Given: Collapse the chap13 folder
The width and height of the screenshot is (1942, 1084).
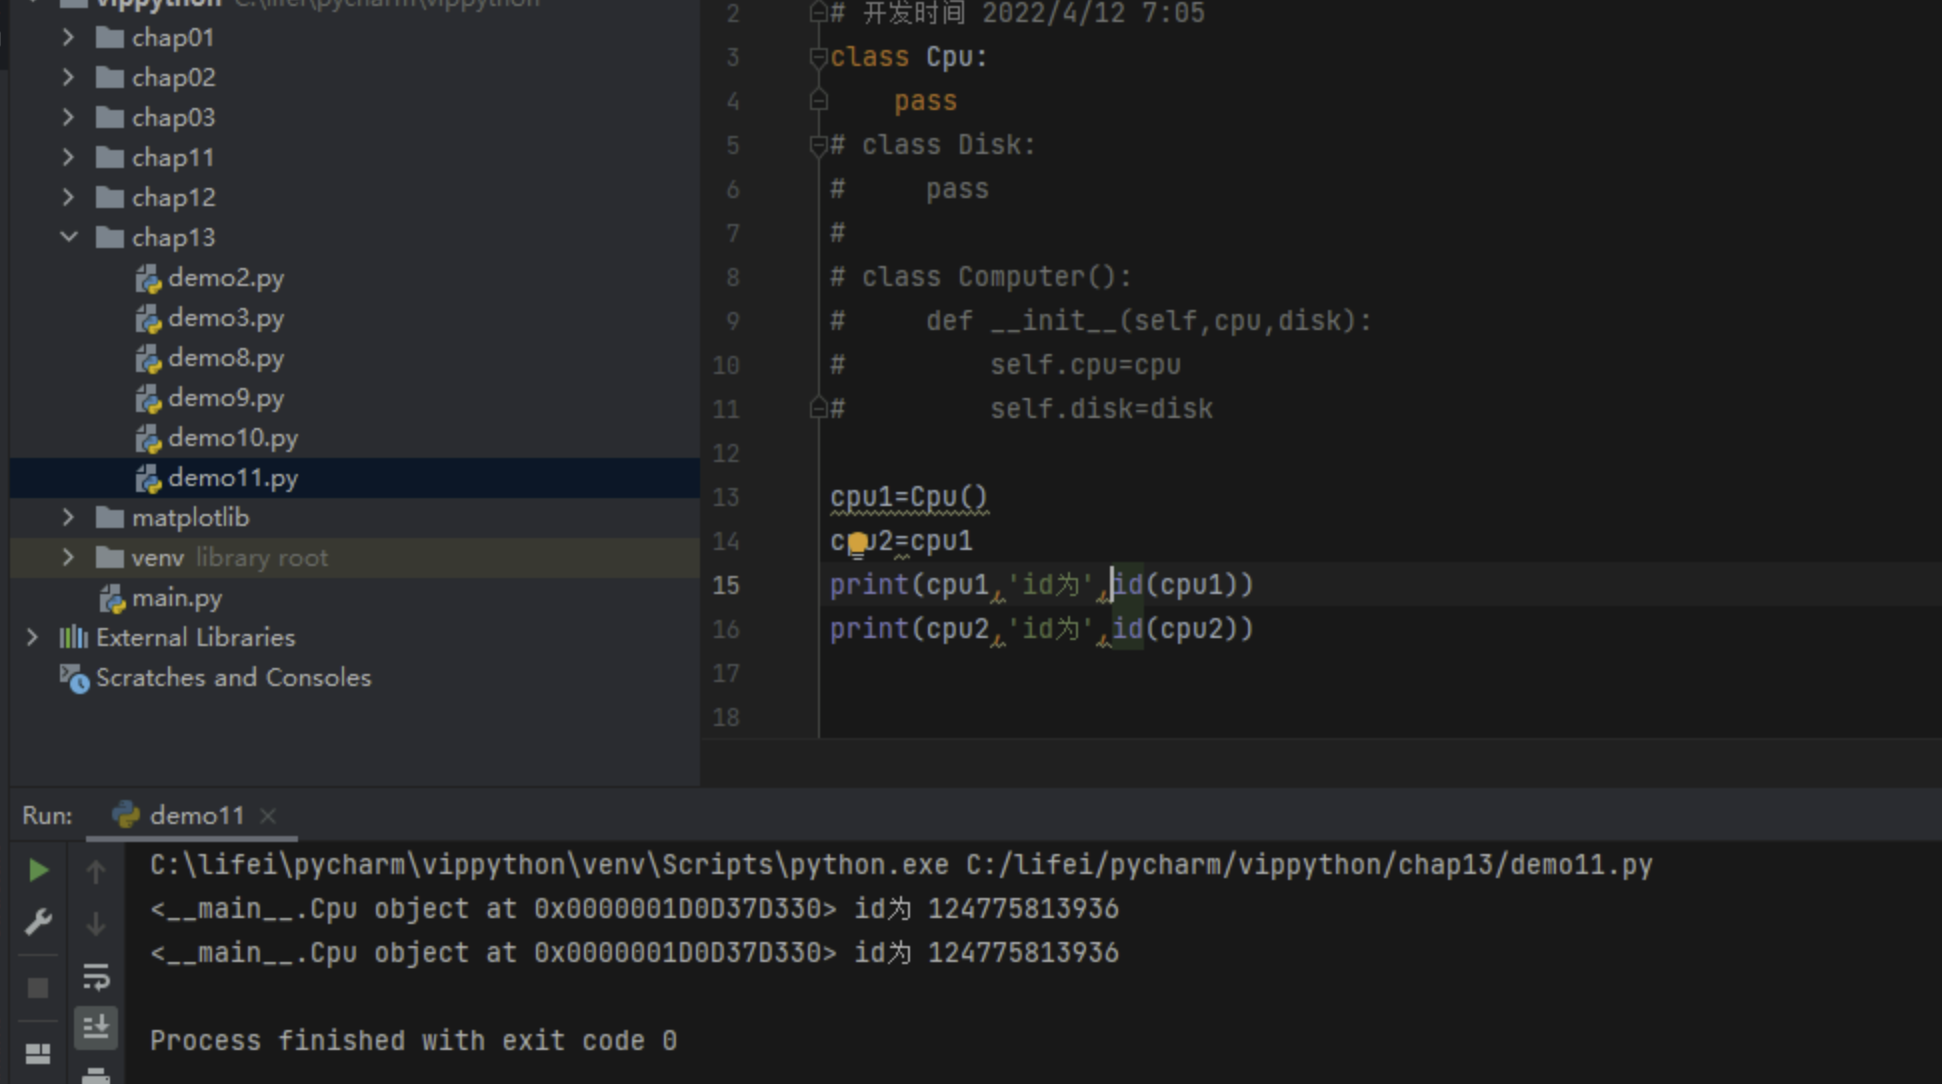Looking at the screenshot, I should click(68, 237).
